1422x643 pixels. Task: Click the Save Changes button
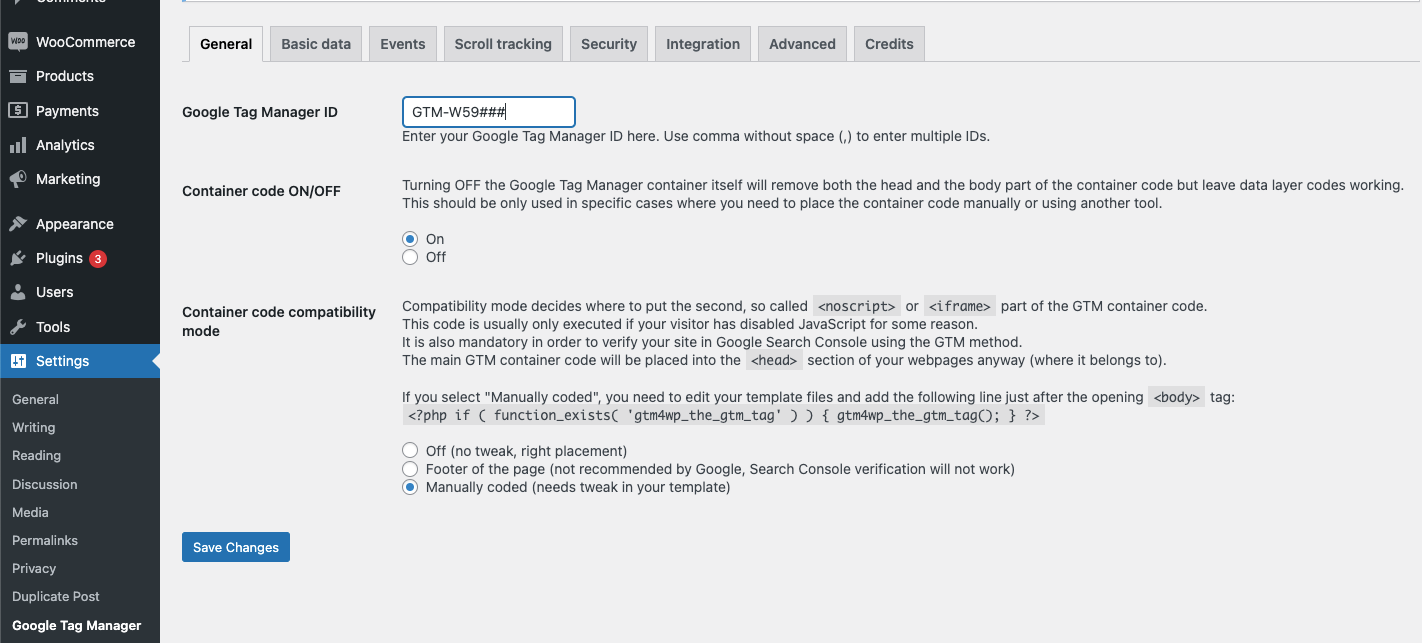point(236,547)
